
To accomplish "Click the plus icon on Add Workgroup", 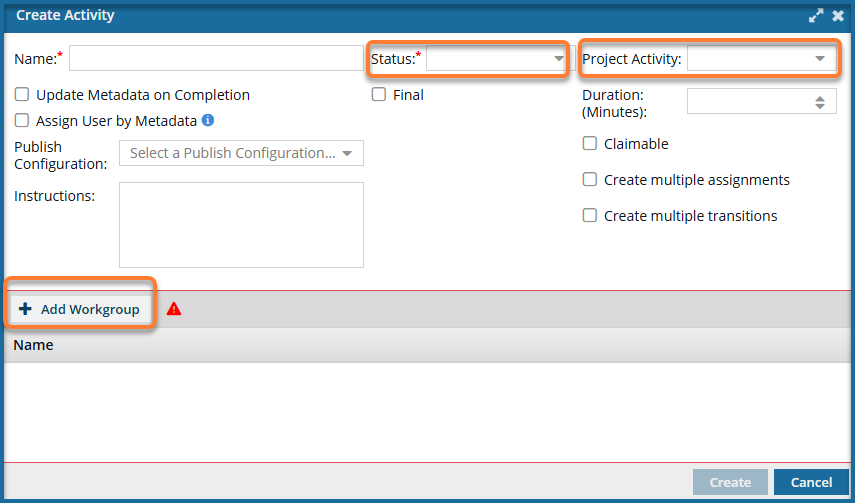I will [25, 309].
